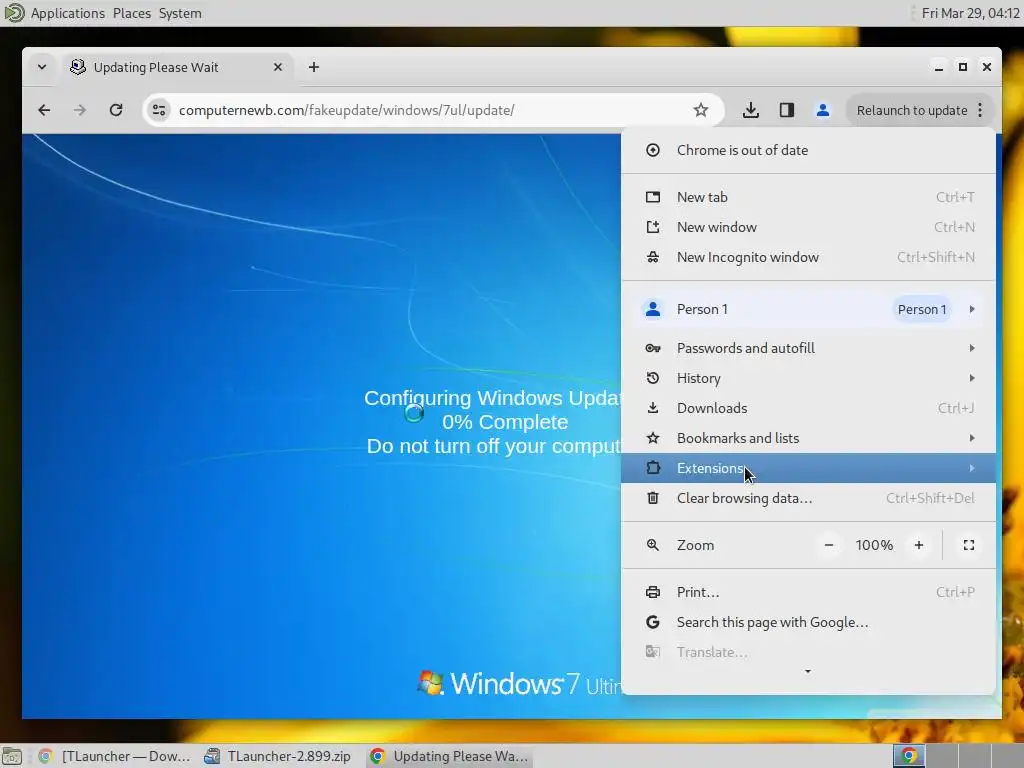
Task: Reload the current page
Action: pyautogui.click(x=116, y=110)
